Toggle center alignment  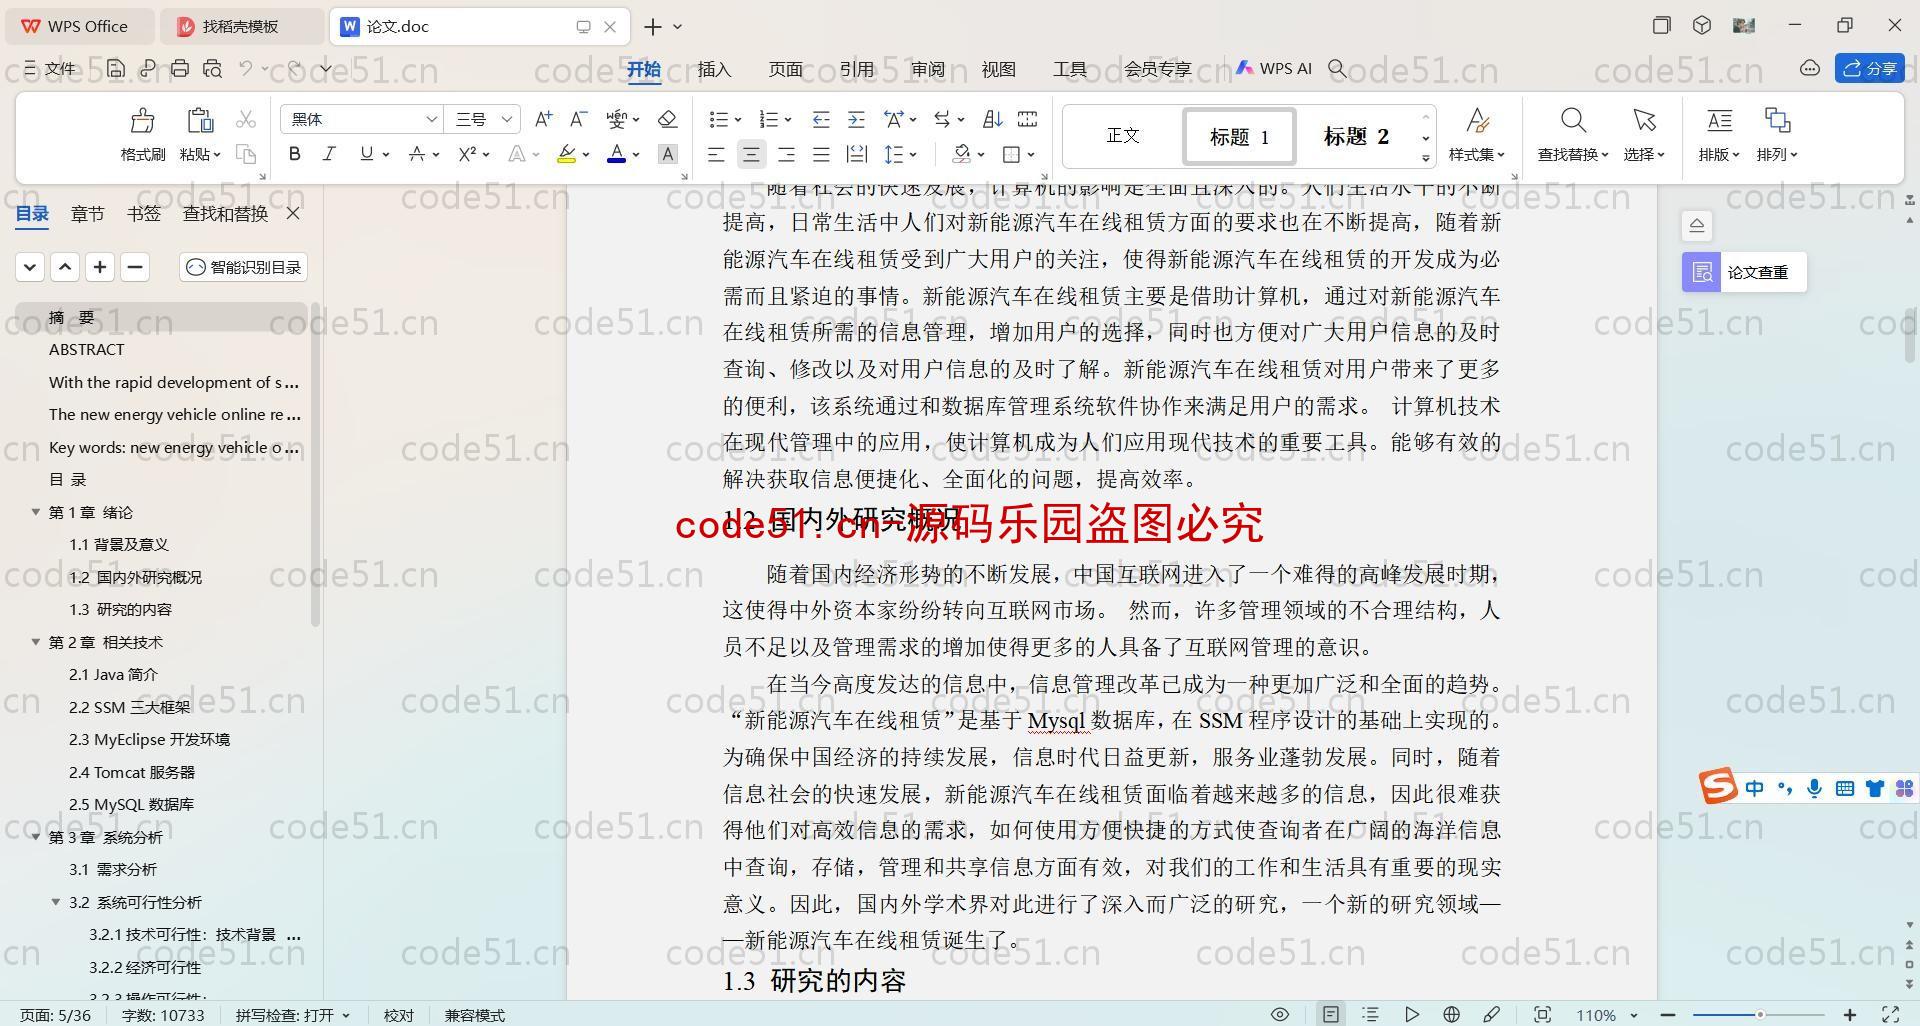tap(751, 154)
